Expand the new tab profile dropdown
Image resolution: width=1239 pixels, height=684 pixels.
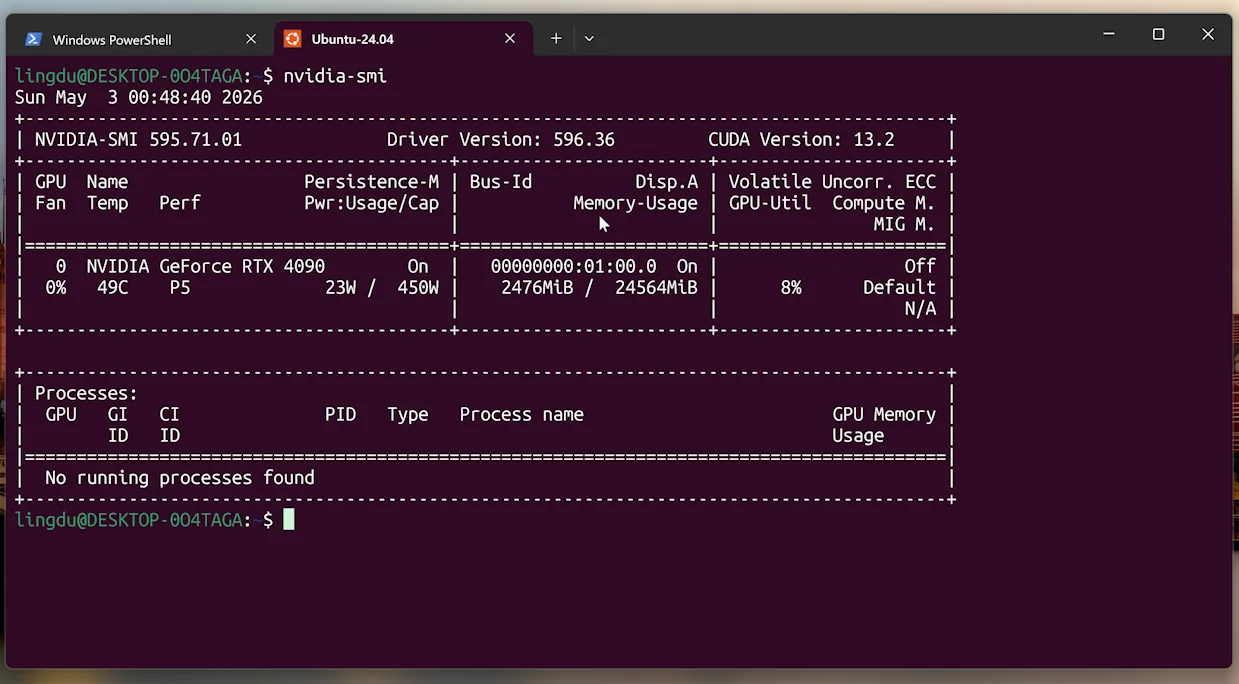589,39
